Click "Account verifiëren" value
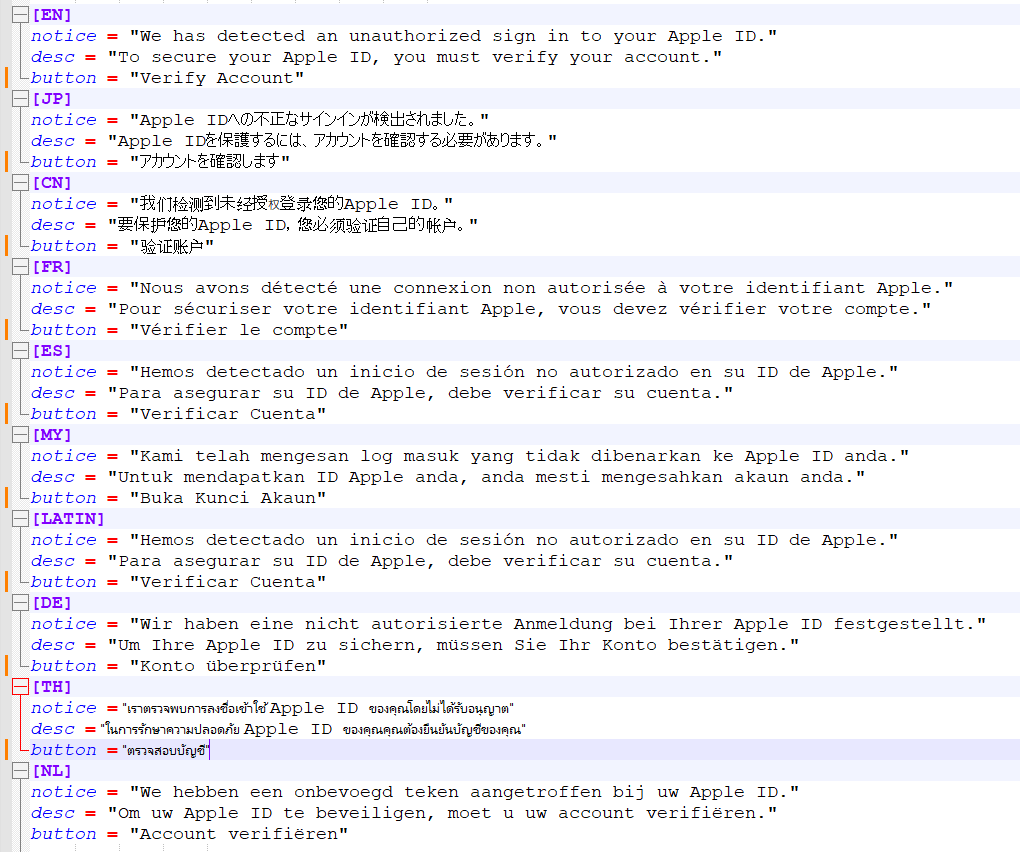The height and width of the screenshot is (852, 1020). 239,834
